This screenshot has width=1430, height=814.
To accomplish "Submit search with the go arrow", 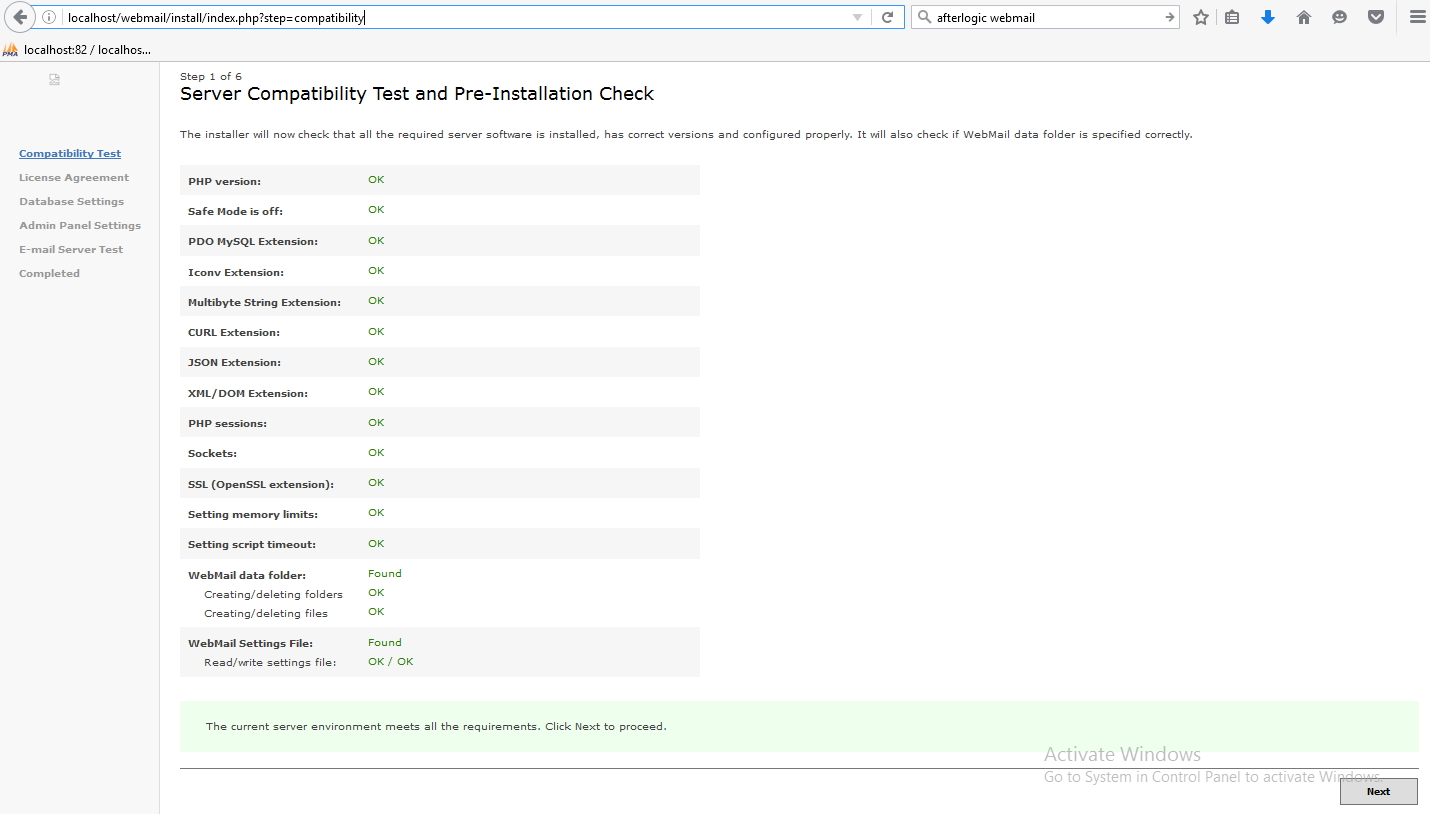I will (1170, 17).
